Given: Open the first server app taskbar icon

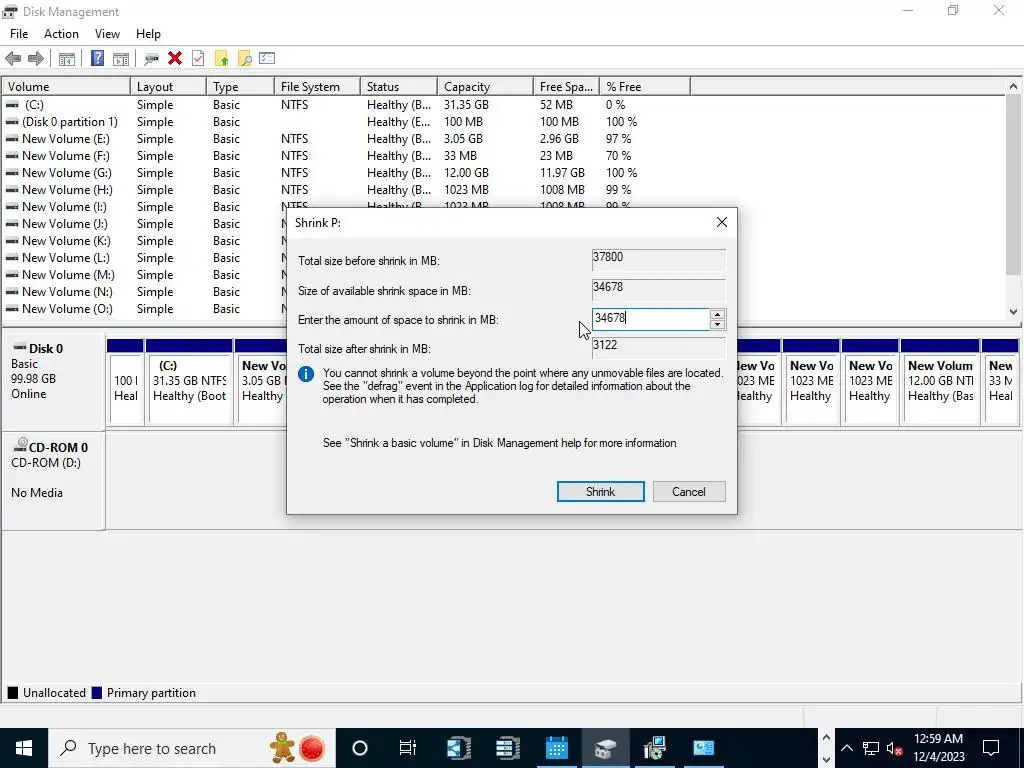Looking at the screenshot, I should [458, 748].
